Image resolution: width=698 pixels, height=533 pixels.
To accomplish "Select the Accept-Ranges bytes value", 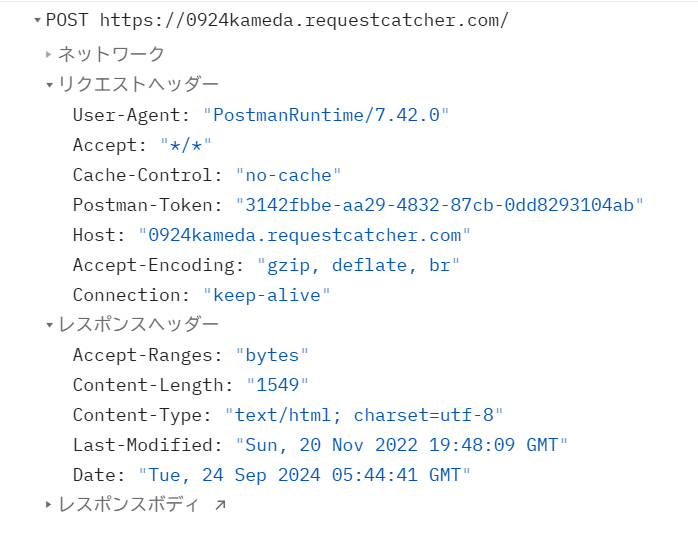I will pos(272,355).
